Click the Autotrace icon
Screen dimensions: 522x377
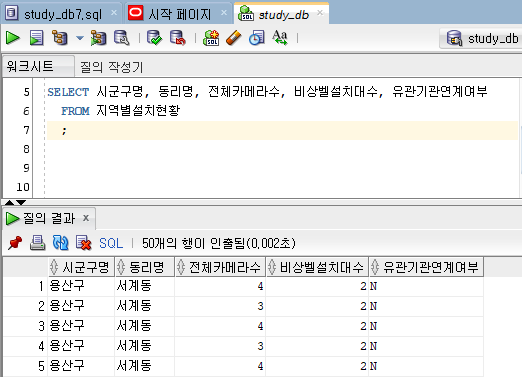coord(98,38)
